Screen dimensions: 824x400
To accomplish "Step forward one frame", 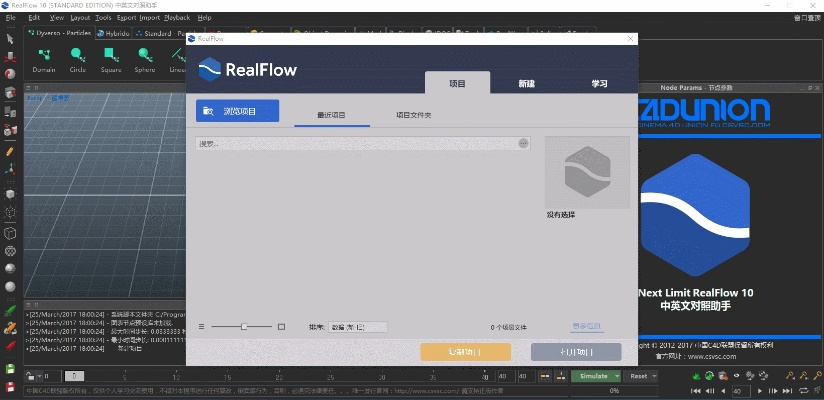I will click(773, 391).
